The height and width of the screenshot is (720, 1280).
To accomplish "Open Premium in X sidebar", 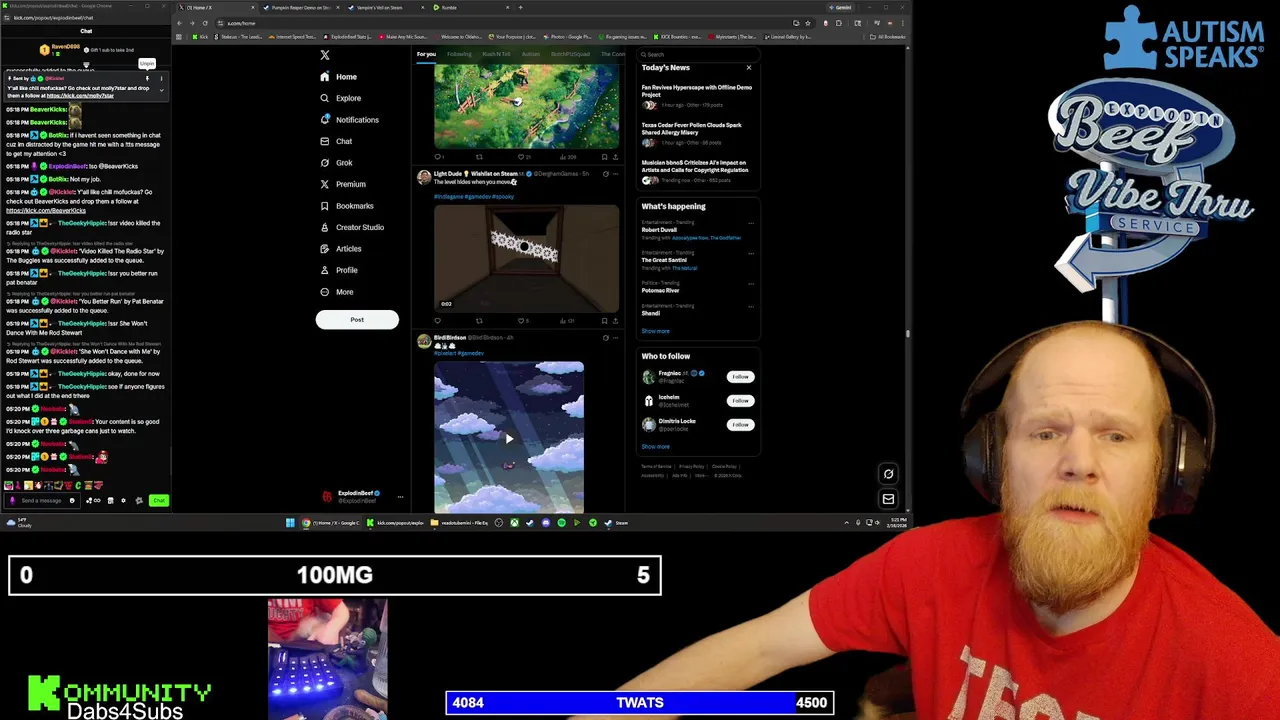I will coord(342,184).
